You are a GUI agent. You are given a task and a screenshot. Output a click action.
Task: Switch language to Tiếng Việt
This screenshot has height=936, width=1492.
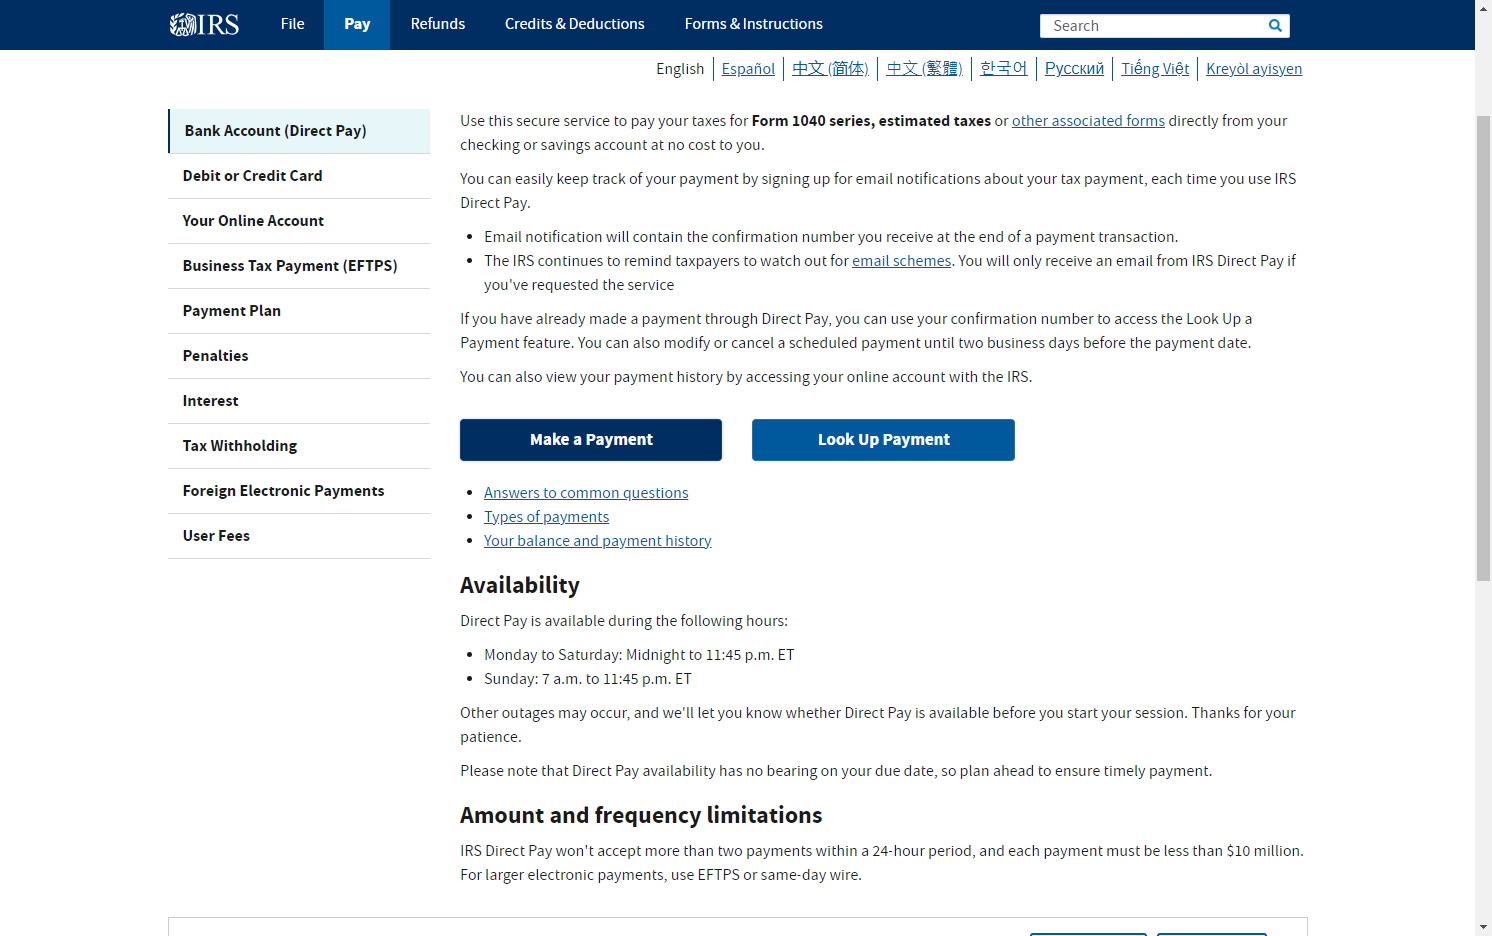tap(1155, 69)
